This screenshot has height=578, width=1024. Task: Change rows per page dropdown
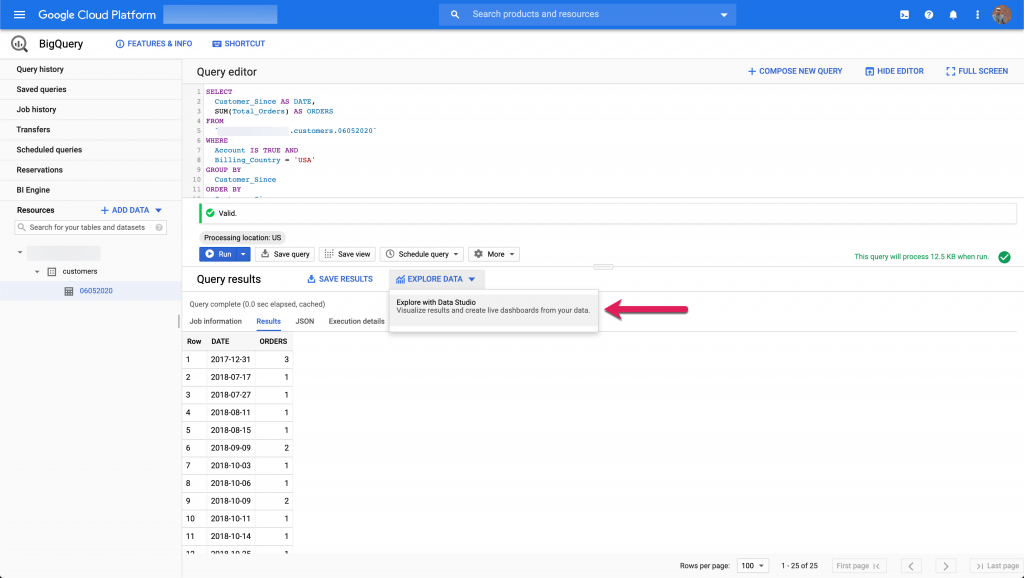coord(752,566)
